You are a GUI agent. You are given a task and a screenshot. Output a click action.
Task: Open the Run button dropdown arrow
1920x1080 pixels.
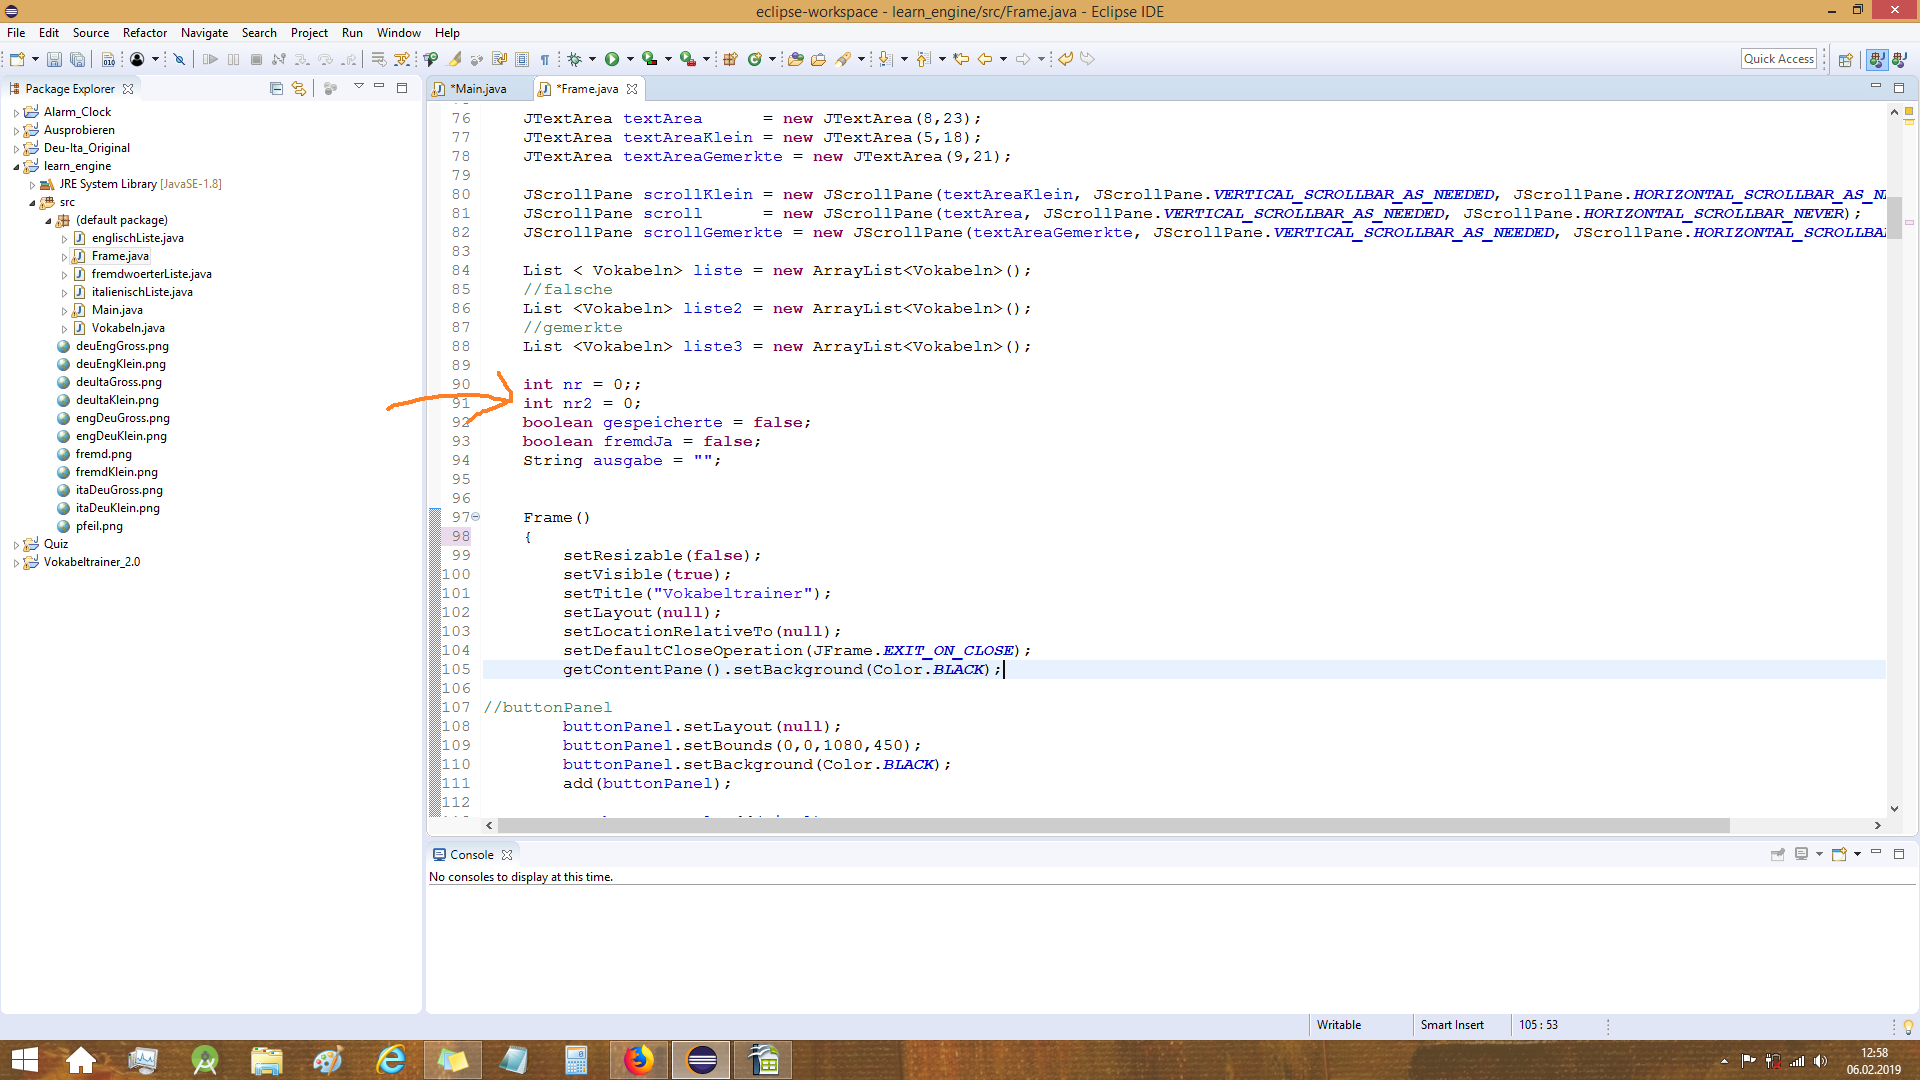(628, 58)
